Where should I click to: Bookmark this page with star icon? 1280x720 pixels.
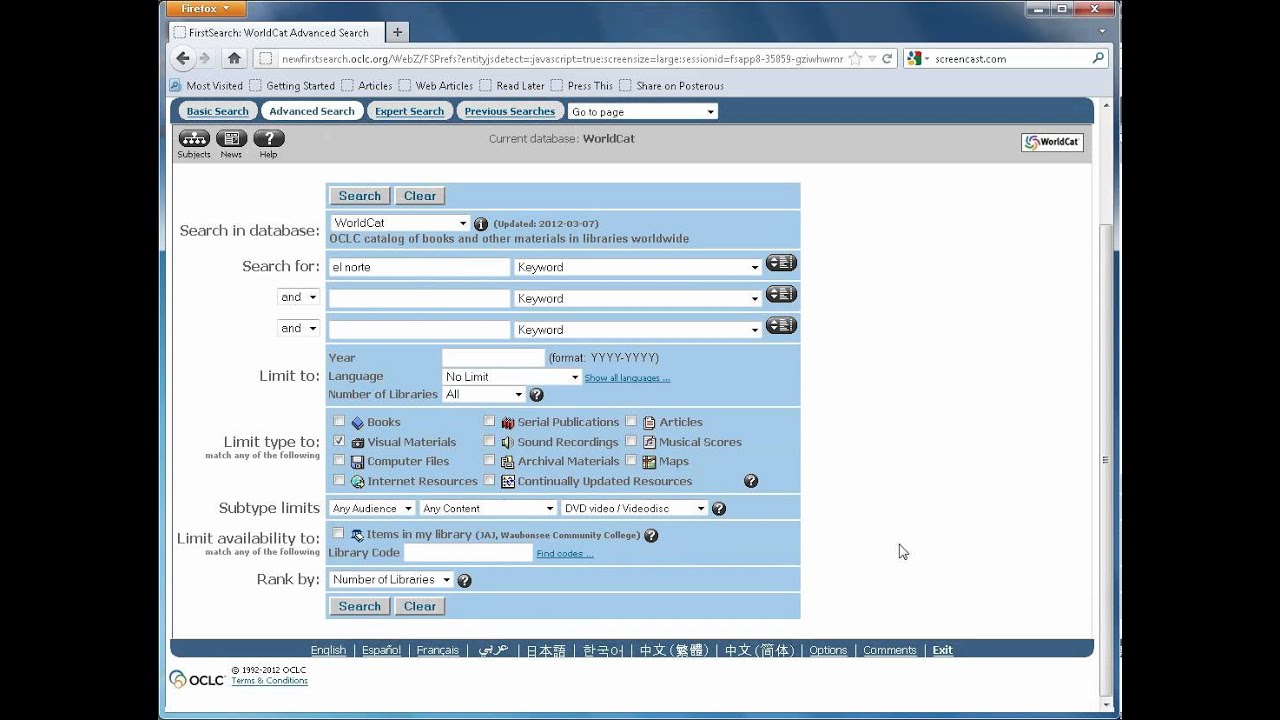pos(855,58)
